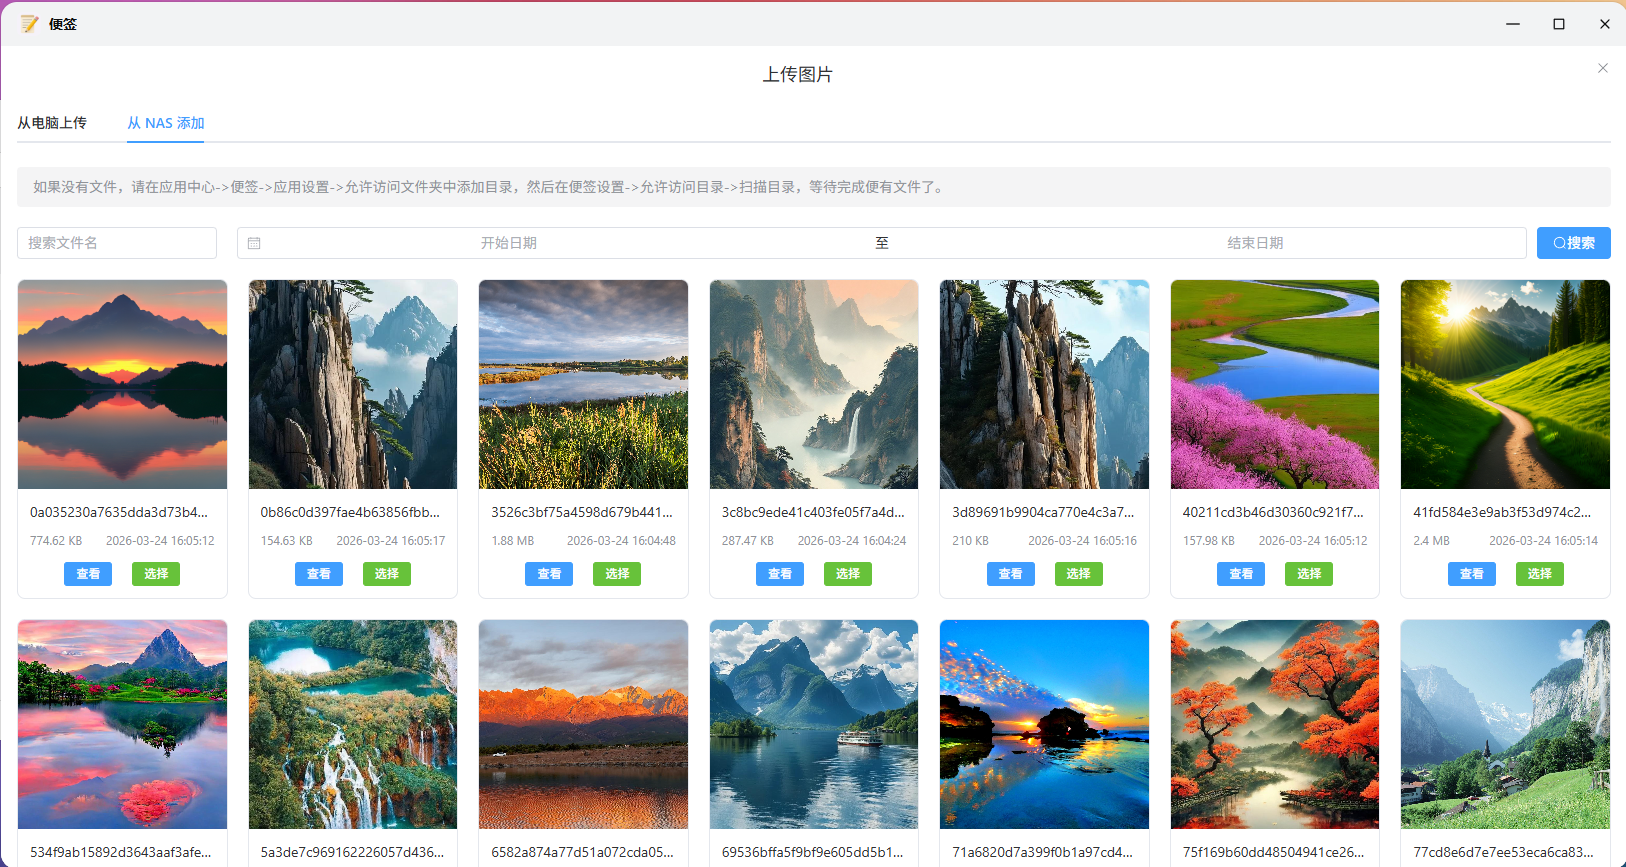This screenshot has width=1626, height=867.
Task: Open the turquoise lake waterfalls thumbnail
Action: (353, 724)
